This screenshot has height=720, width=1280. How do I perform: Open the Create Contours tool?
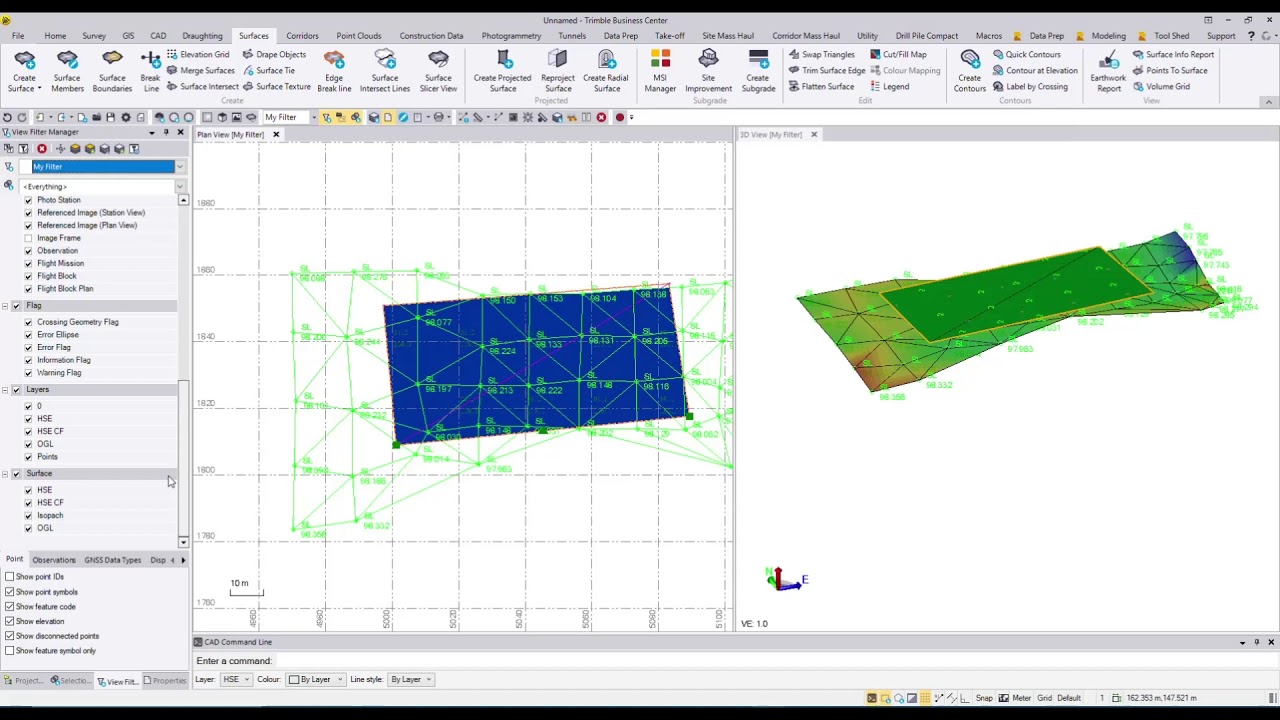point(969,71)
